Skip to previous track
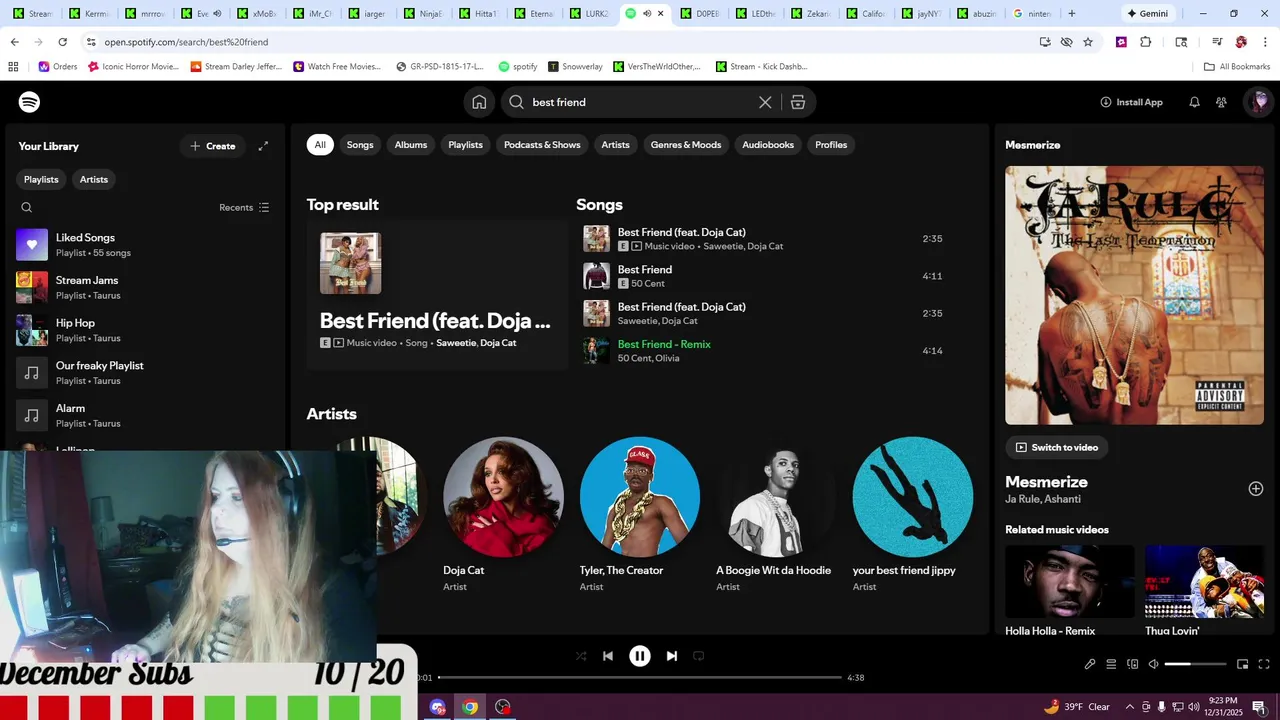This screenshot has height=720, width=1280. (608, 656)
